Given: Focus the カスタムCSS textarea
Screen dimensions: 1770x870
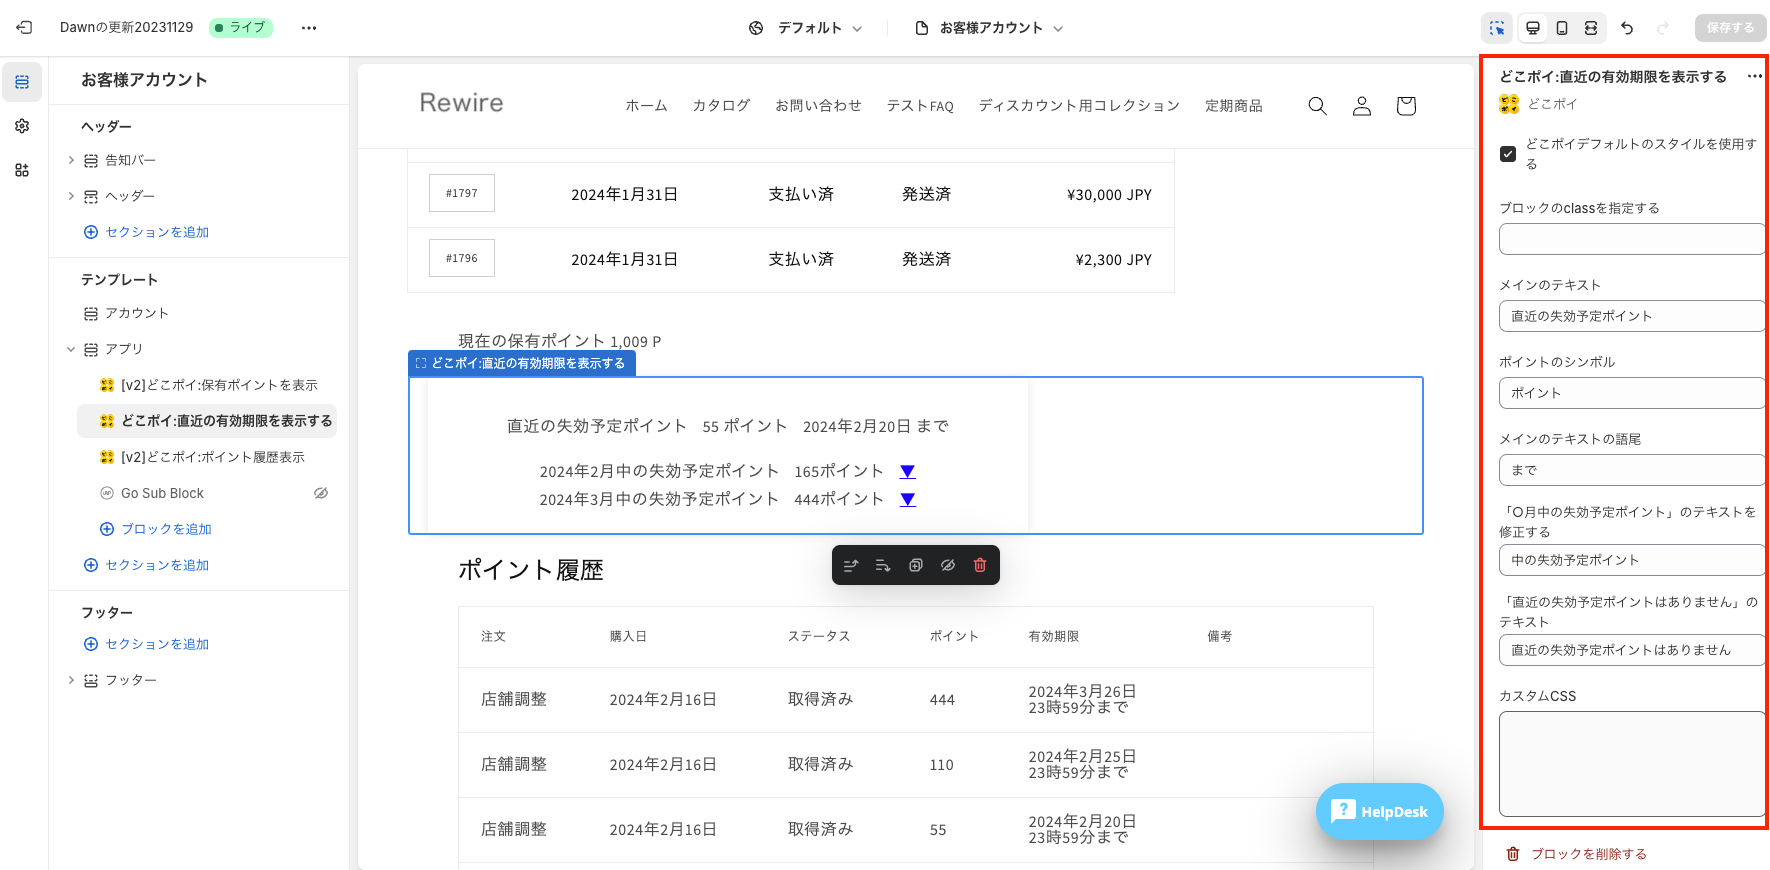Looking at the screenshot, I should click(x=1632, y=764).
